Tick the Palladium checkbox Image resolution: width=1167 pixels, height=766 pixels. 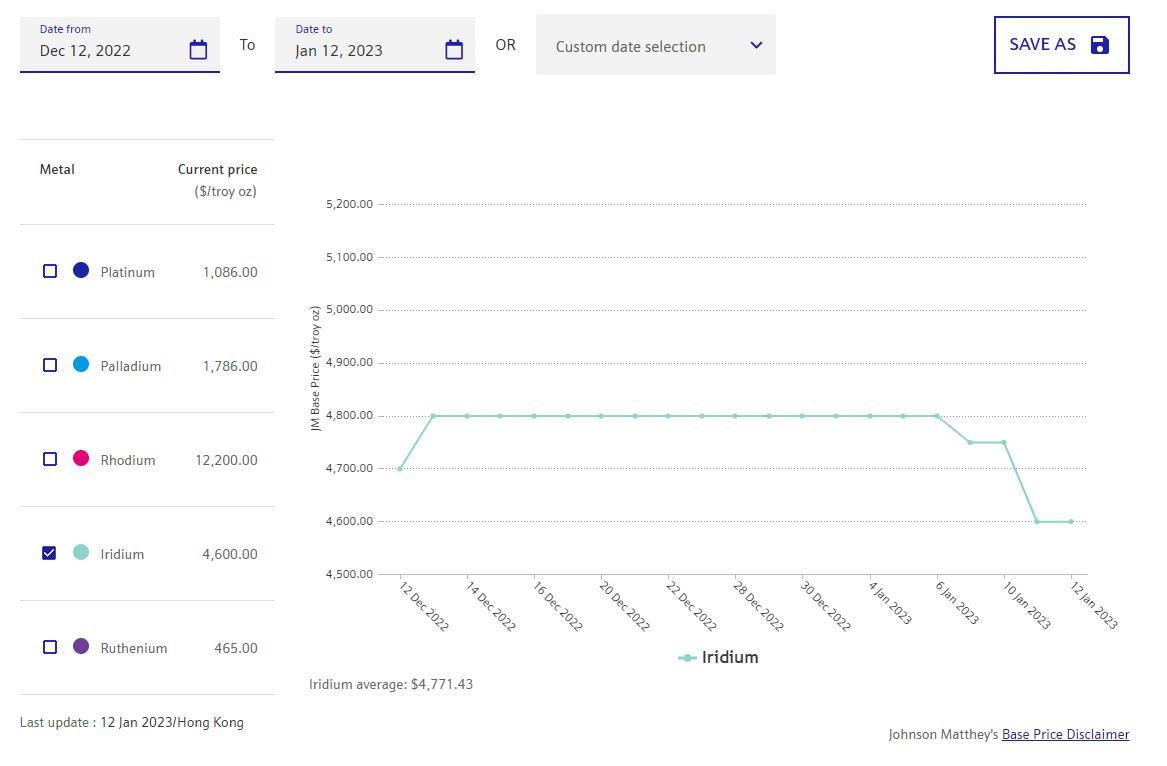50,365
